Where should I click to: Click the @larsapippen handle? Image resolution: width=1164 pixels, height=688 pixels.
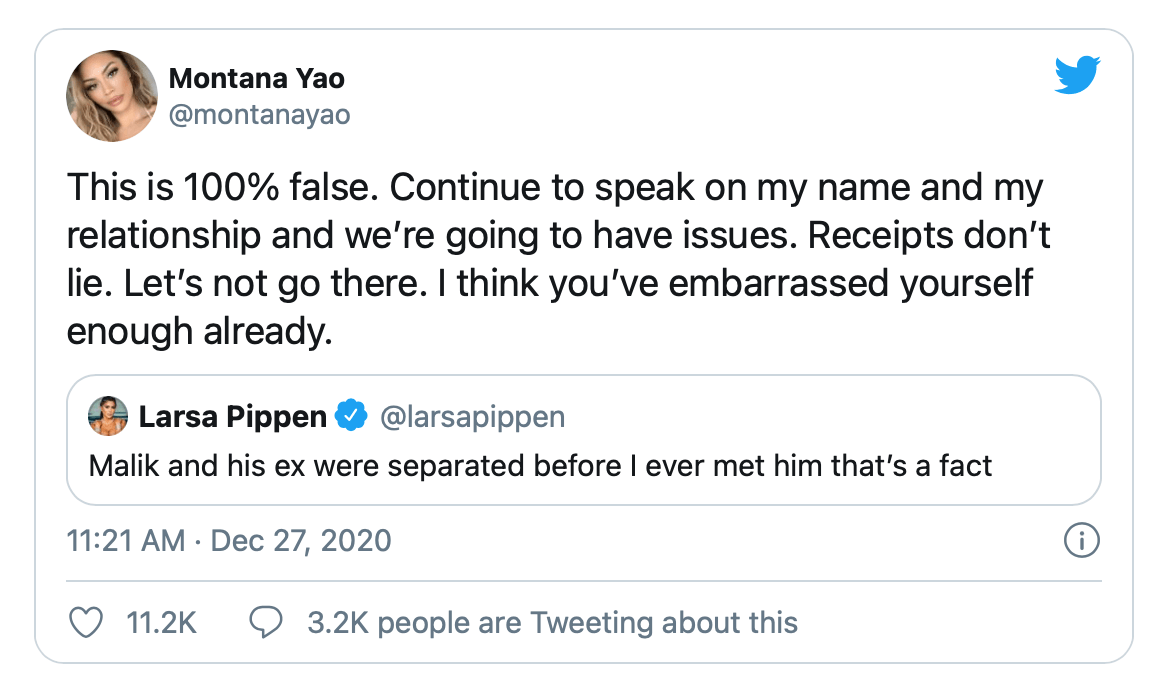point(472,416)
